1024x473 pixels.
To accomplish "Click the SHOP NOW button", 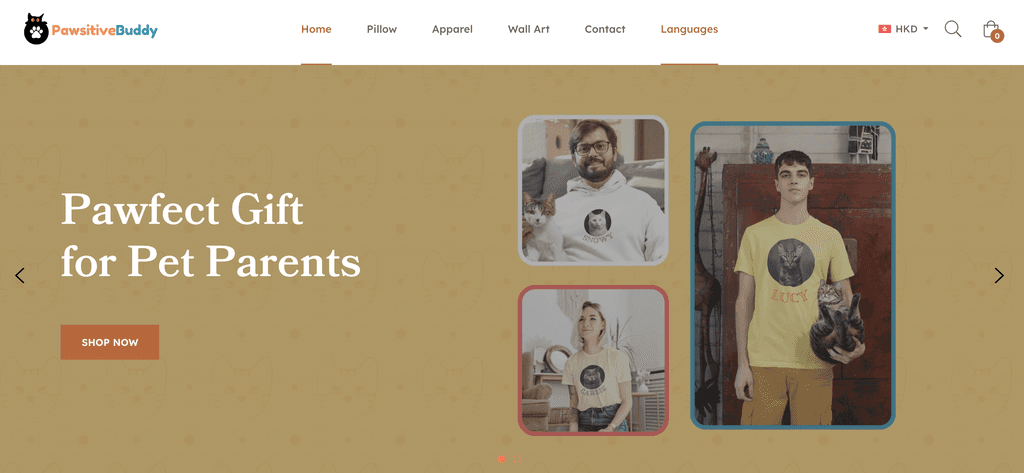I will coord(110,342).
